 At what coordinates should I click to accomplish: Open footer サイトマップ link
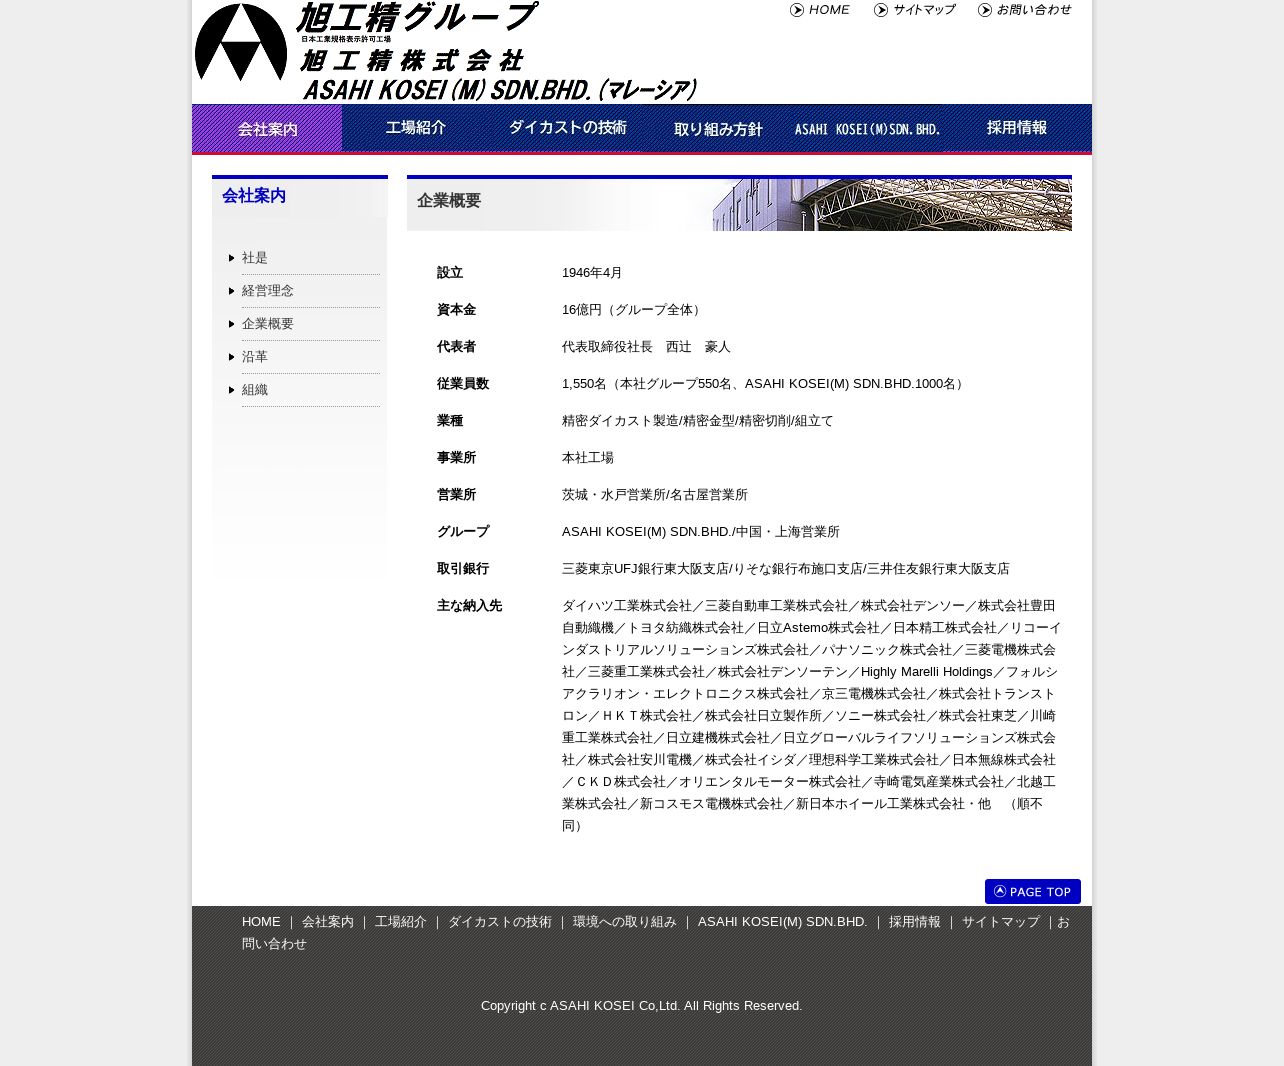tap(1001, 922)
